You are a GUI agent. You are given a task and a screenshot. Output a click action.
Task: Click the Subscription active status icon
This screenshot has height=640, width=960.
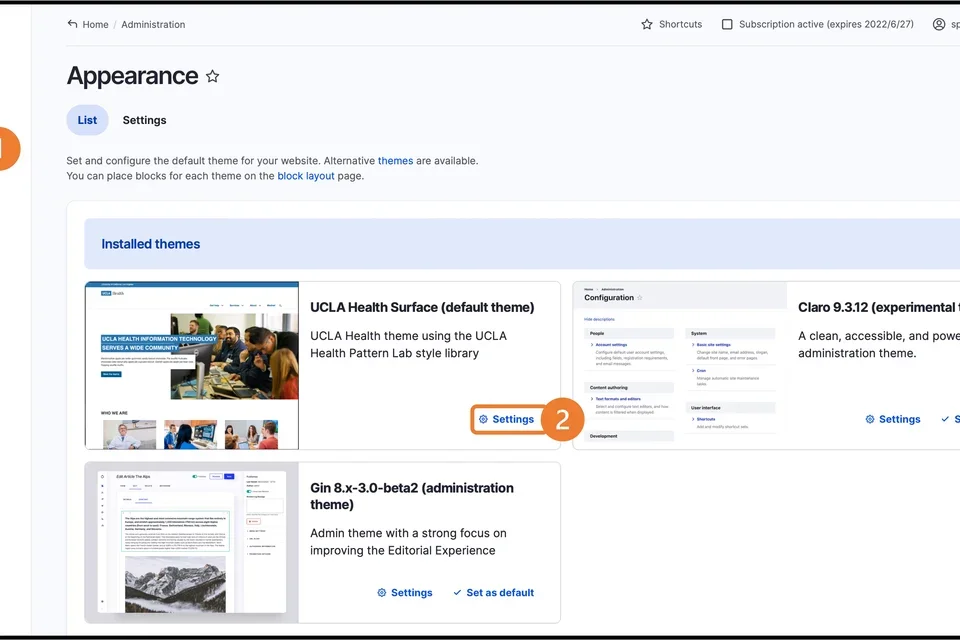coord(727,24)
